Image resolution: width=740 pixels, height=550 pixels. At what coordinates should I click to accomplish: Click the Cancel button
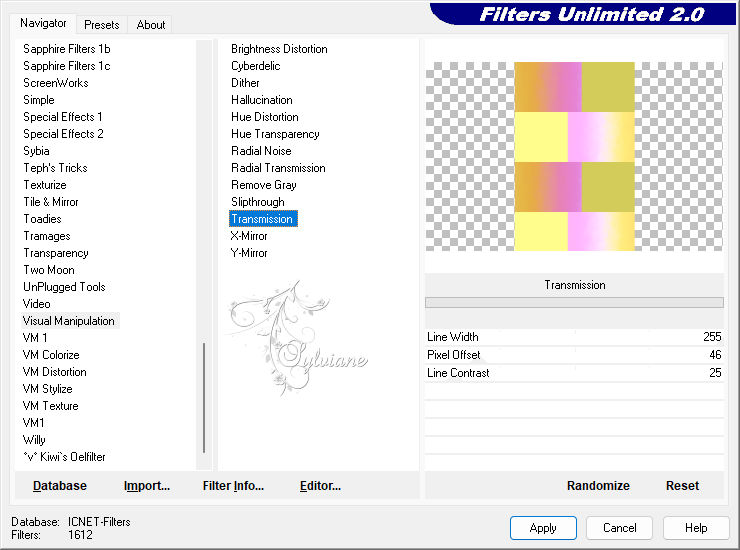pos(619,528)
